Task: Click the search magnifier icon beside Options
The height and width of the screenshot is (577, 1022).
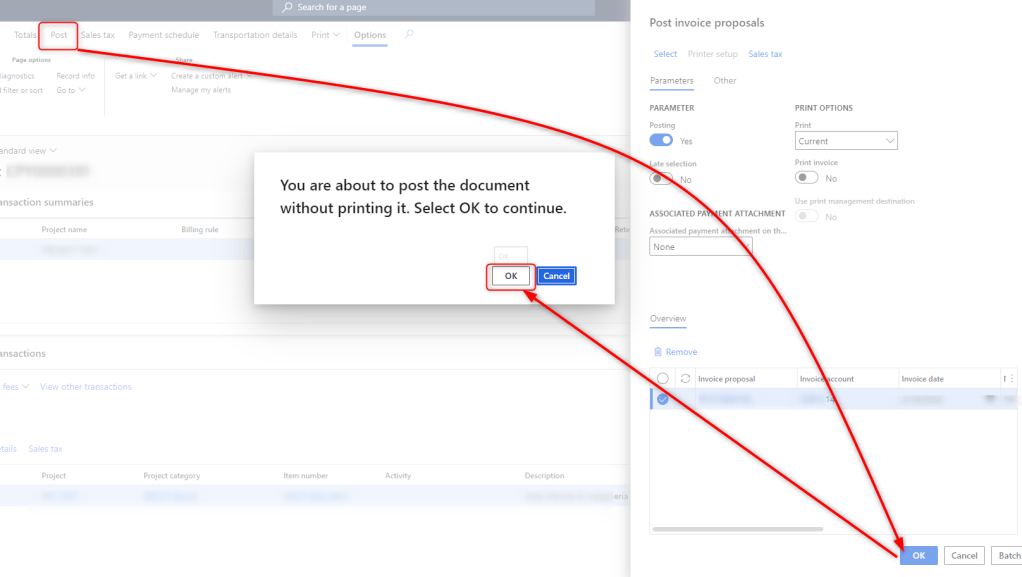Action: (409, 35)
